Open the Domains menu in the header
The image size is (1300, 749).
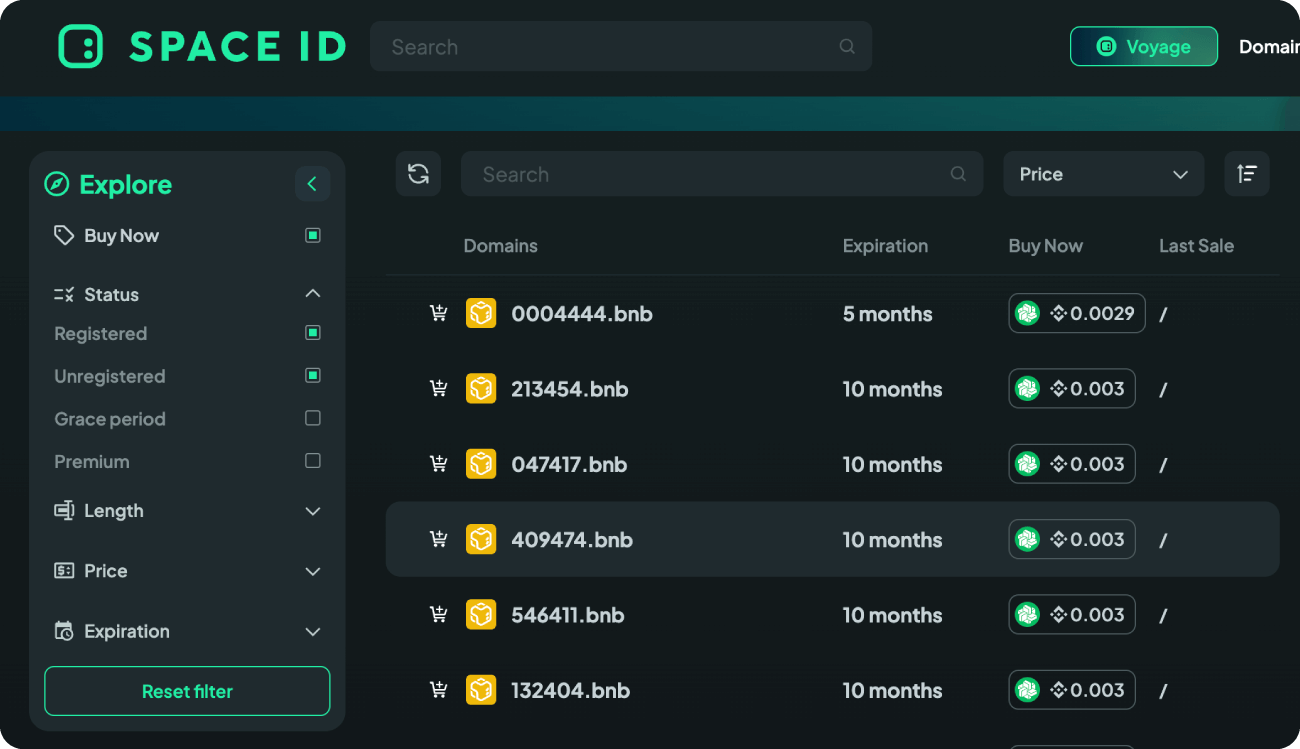(x=1269, y=47)
